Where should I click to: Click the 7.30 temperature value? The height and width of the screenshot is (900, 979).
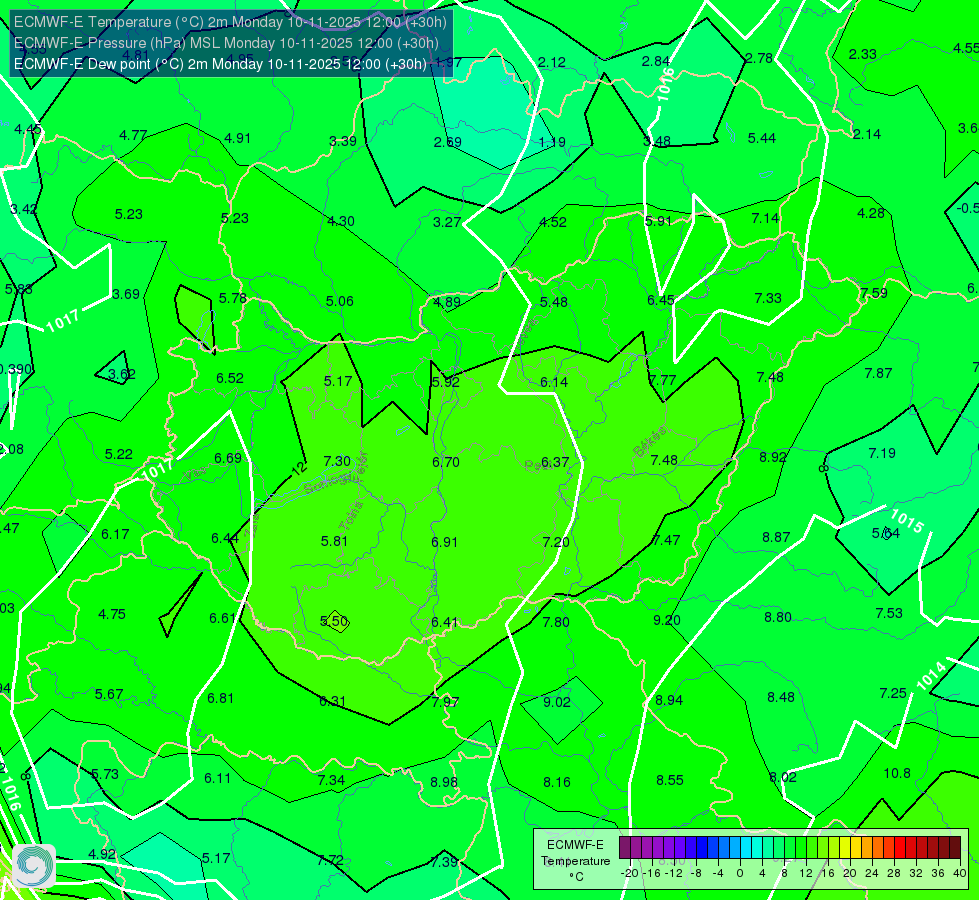337,462
